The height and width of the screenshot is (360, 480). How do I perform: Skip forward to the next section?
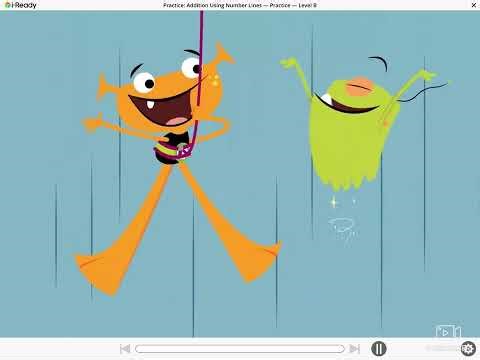click(x=355, y=349)
